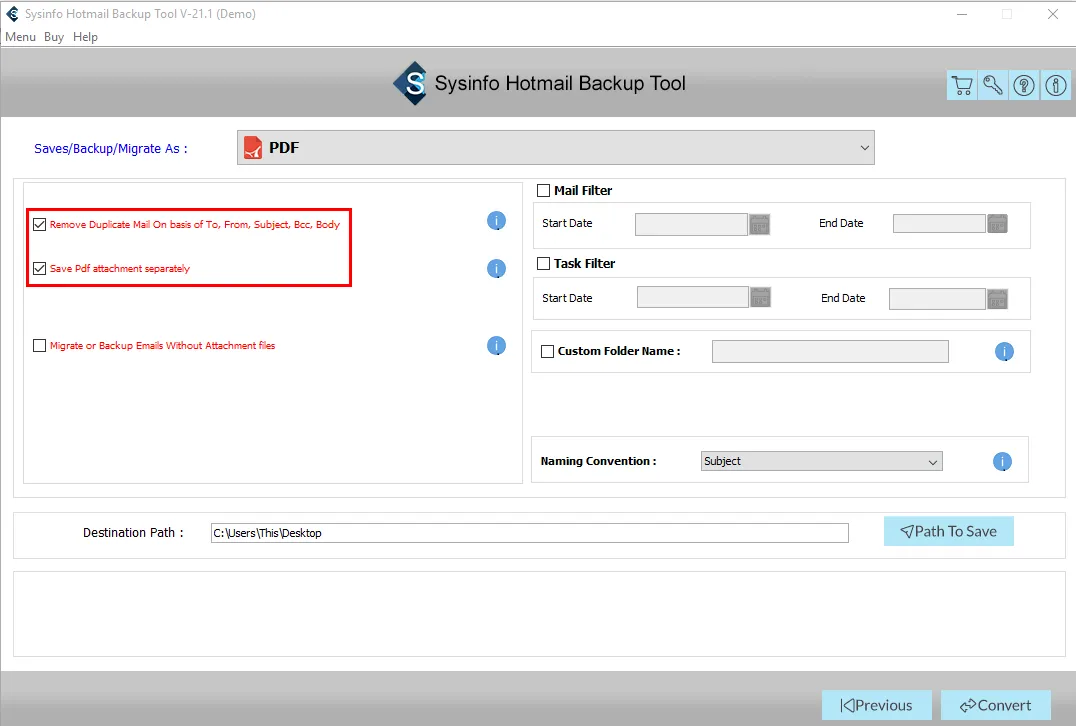Show info for Migrate Without Attachment files
This screenshot has height=726, width=1076.
(x=496, y=346)
